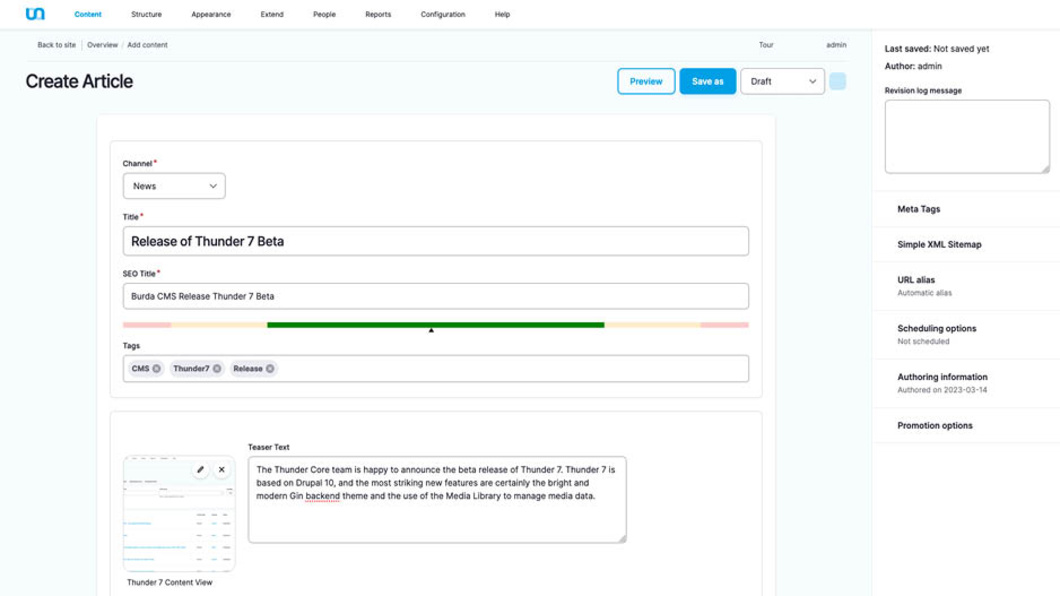1060x596 pixels.
Task: Remove the teaser image with X icon
Action: [222, 469]
